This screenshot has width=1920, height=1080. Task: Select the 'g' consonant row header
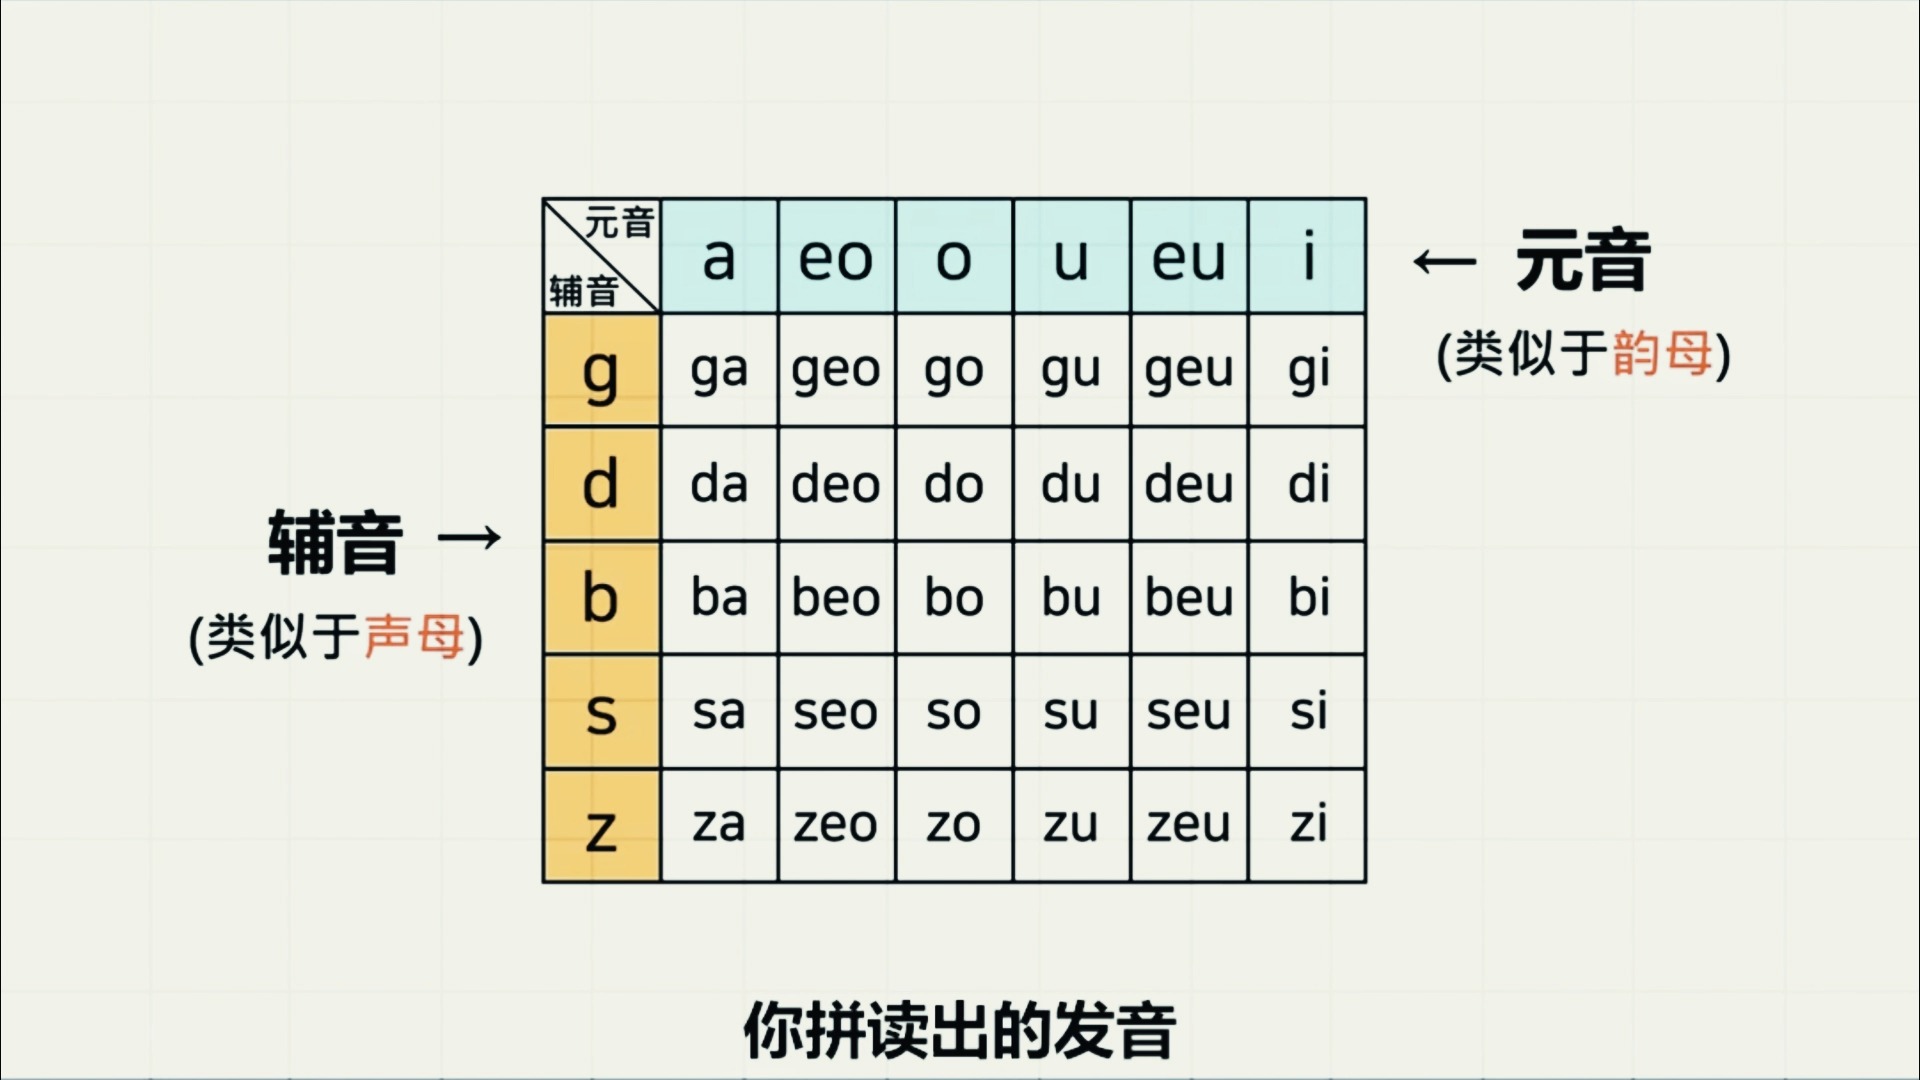pos(599,369)
